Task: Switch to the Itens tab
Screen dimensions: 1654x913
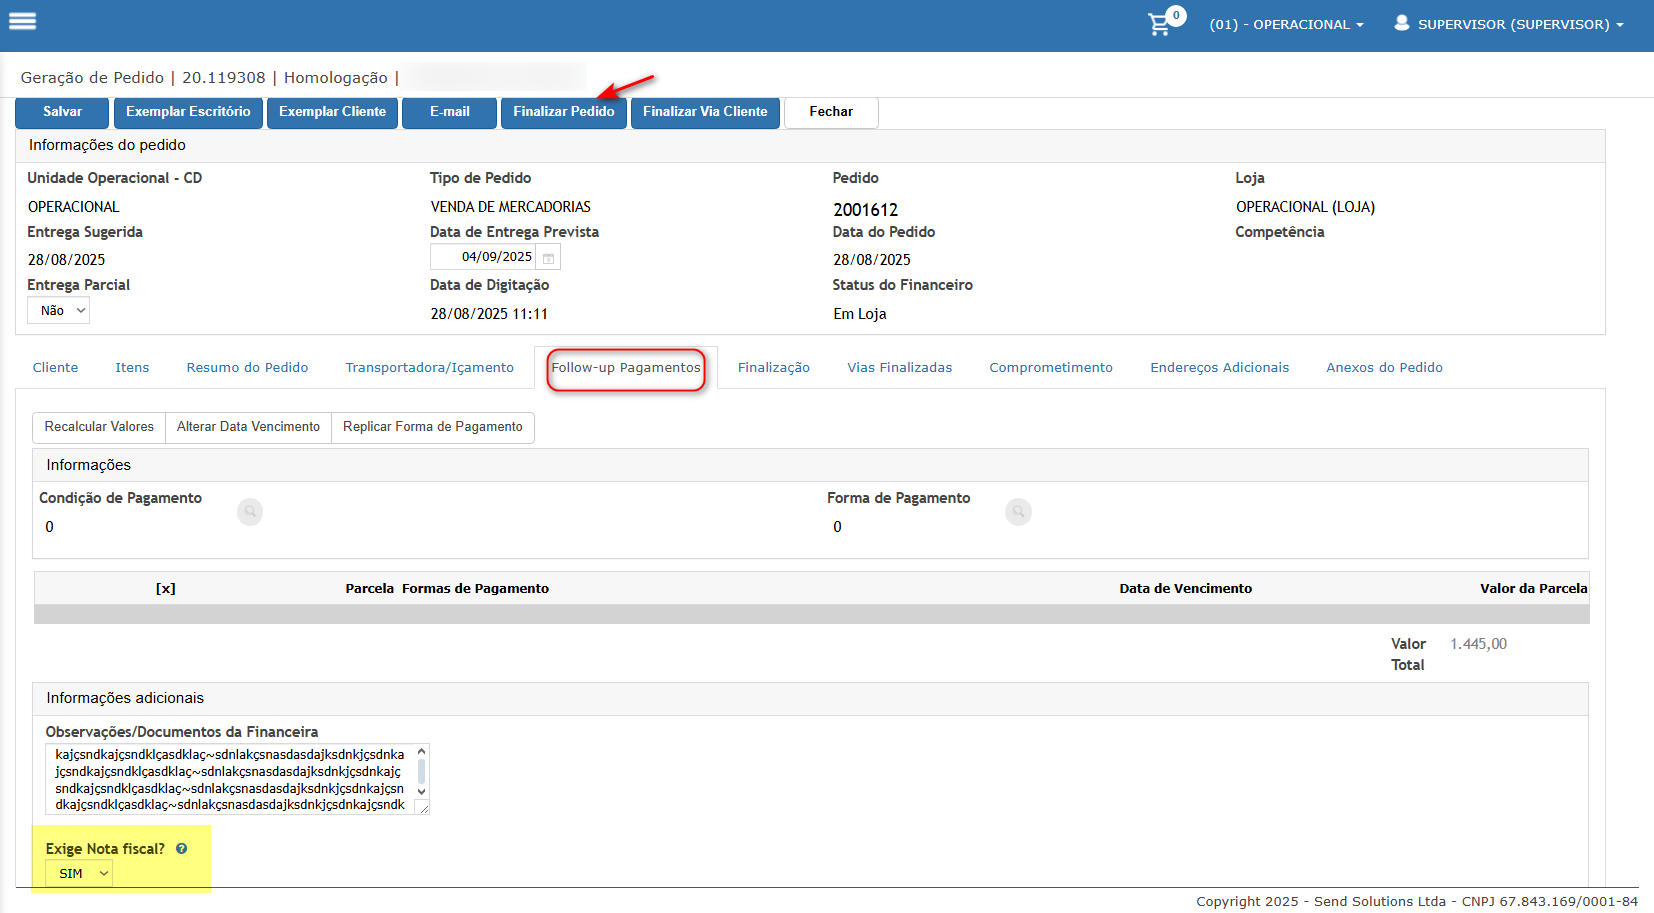Action: click(132, 368)
